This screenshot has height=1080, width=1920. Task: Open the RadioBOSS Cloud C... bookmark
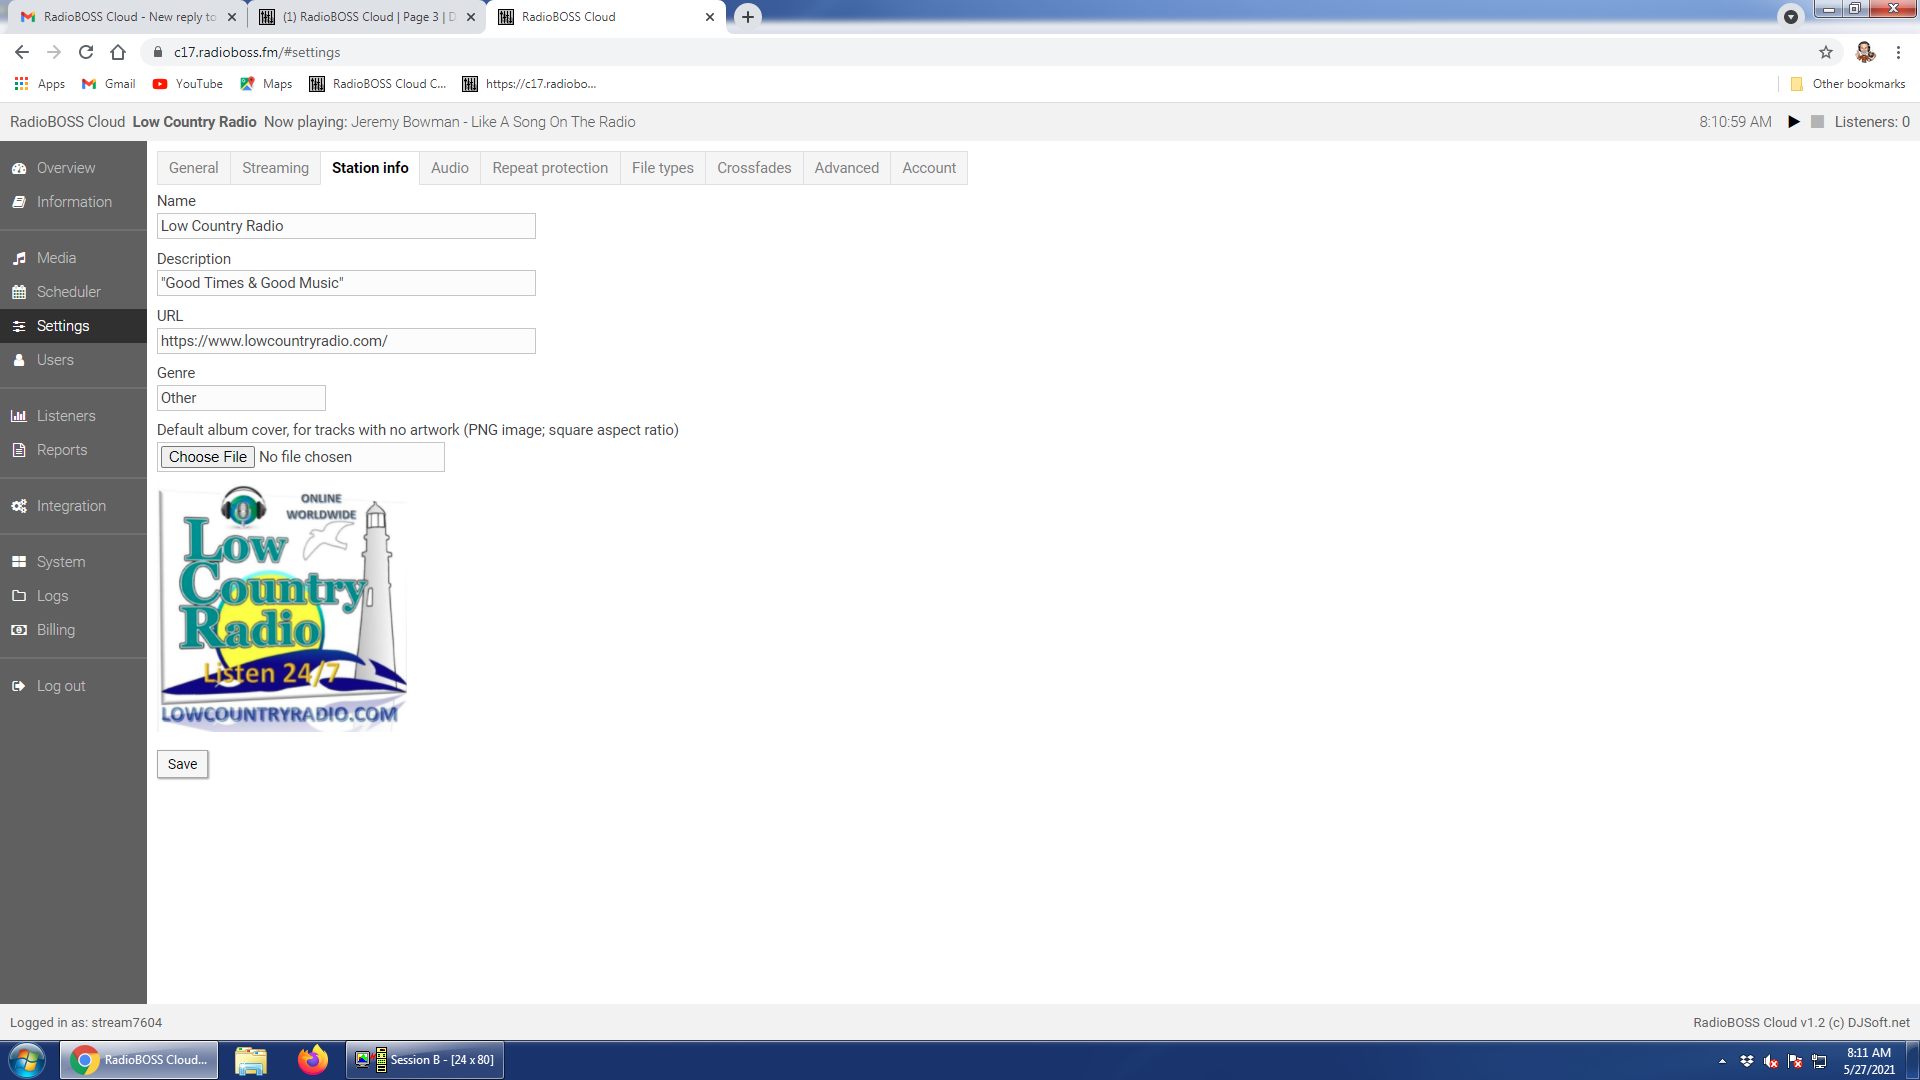click(378, 84)
